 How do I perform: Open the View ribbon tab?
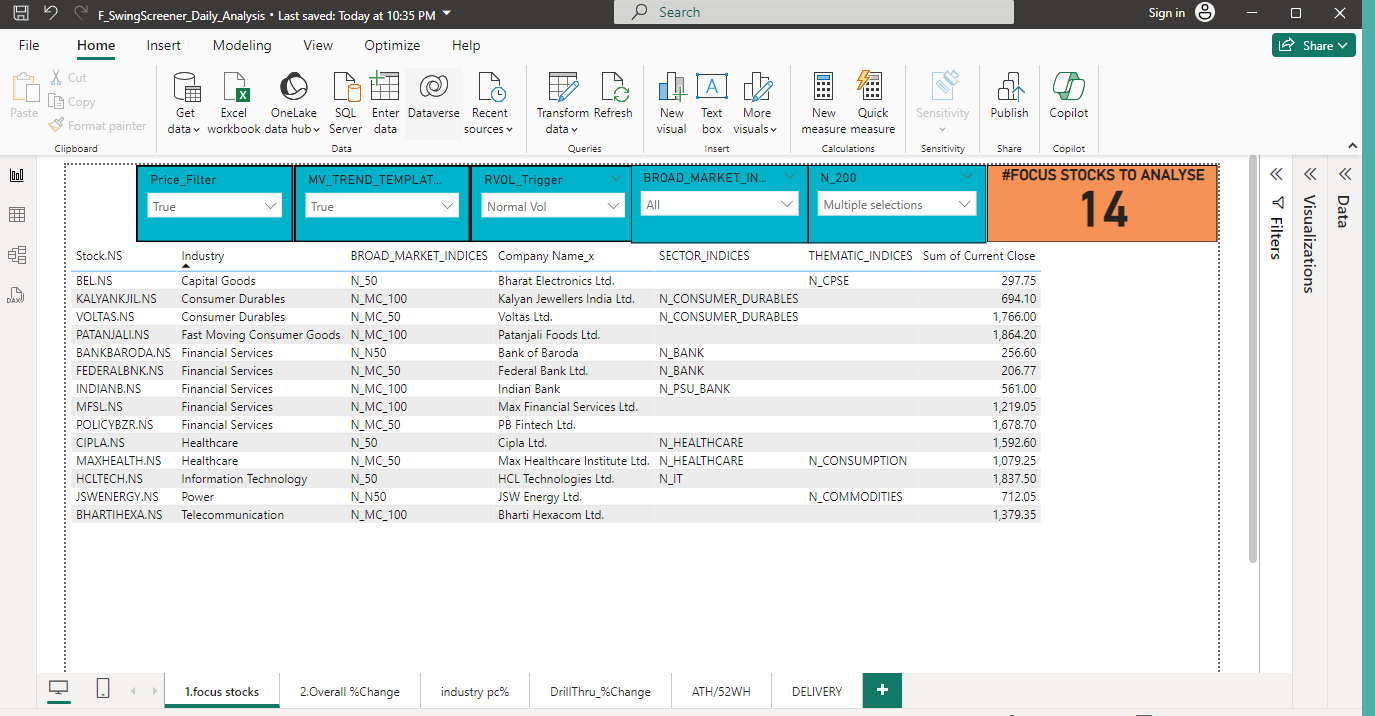[318, 45]
